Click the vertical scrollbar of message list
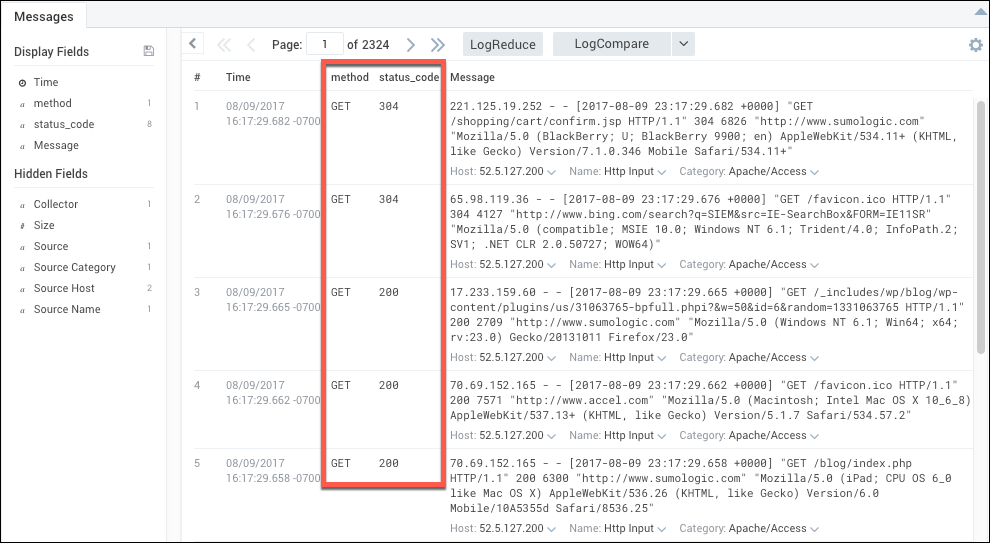The width and height of the screenshot is (990, 543). (980, 220)
